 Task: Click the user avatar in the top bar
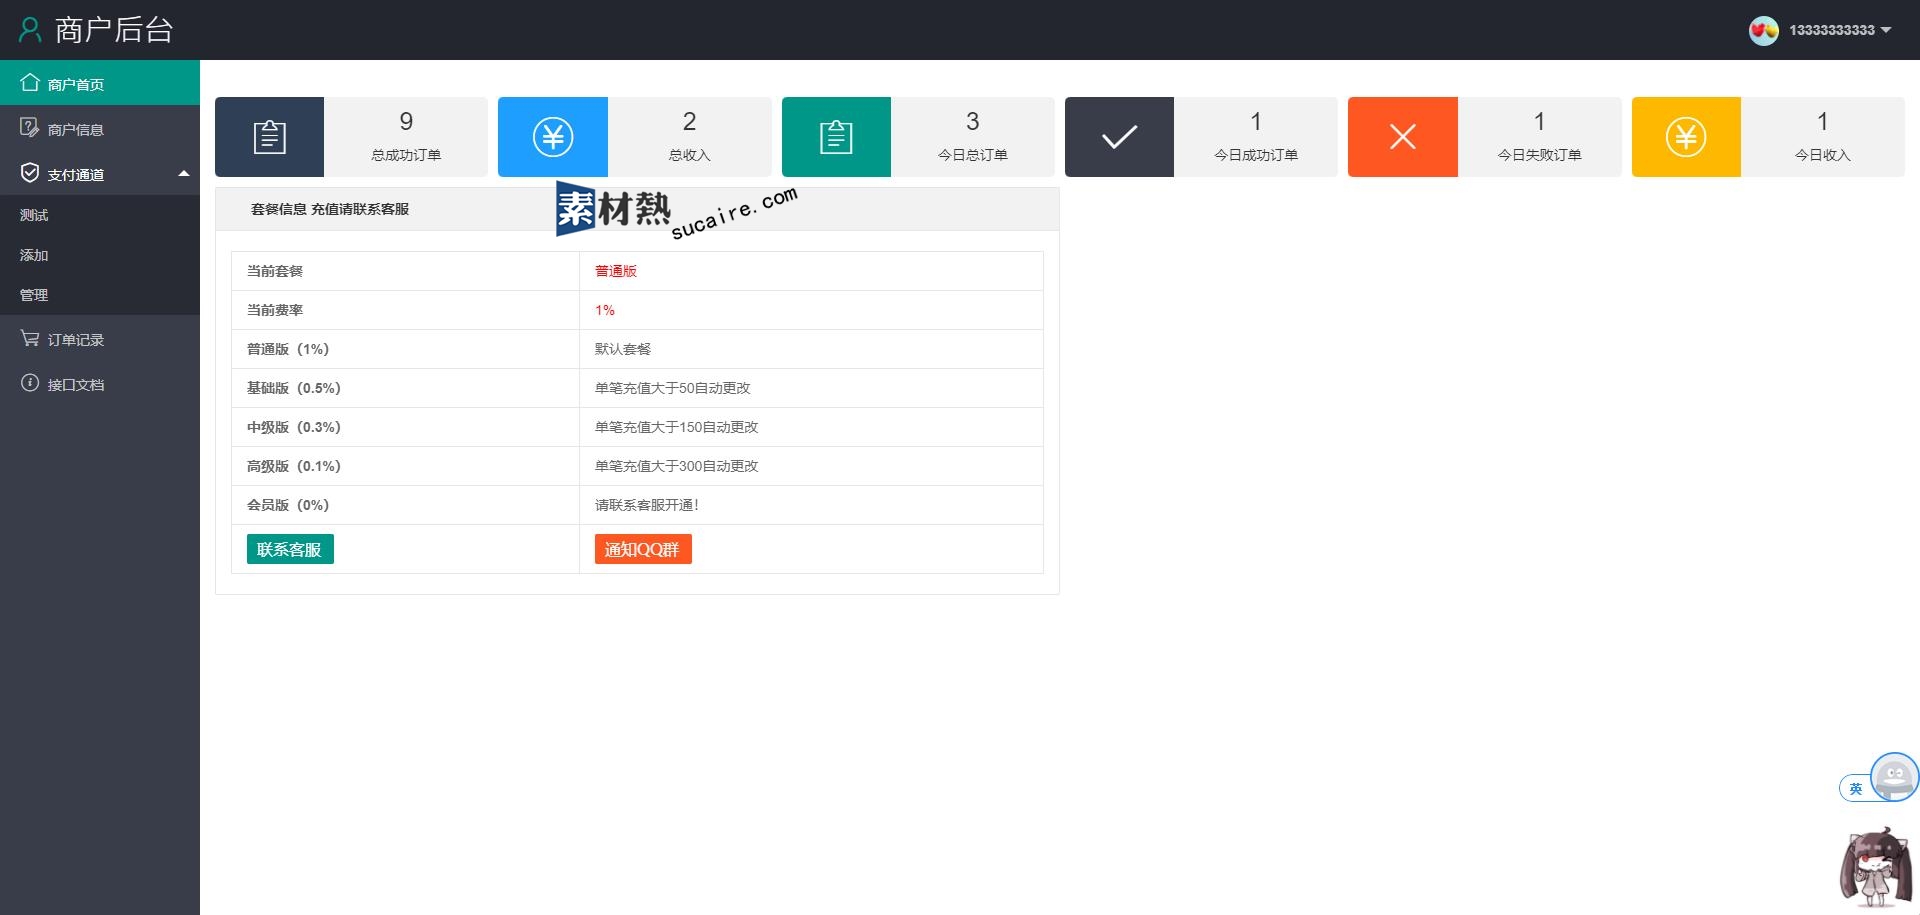(x=1763, y=30)
